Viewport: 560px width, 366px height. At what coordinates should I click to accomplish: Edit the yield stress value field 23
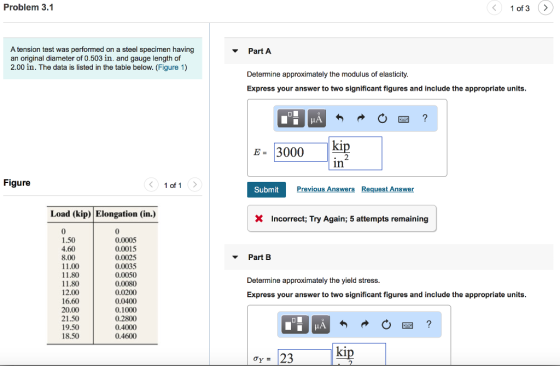tap(305, 357)
